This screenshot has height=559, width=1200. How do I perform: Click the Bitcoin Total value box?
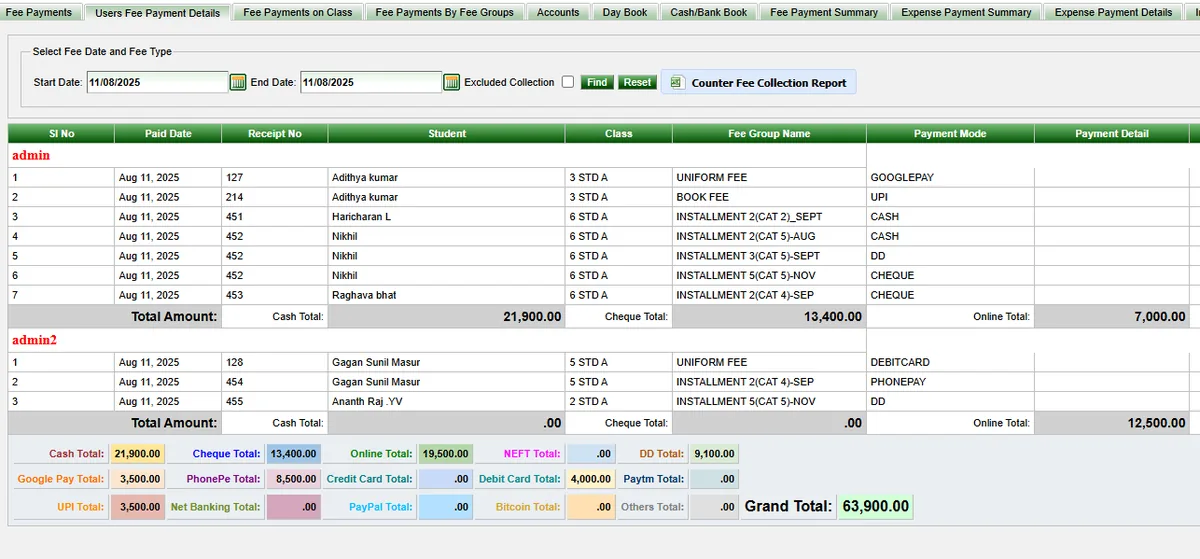[x=590, y=507]
